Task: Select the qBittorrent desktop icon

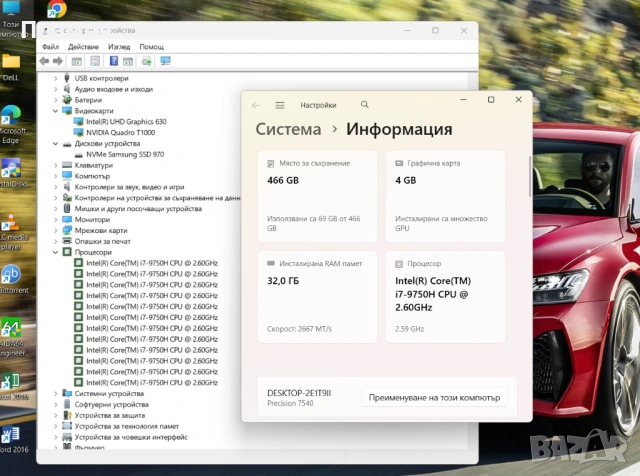Action: click(12, 280)
